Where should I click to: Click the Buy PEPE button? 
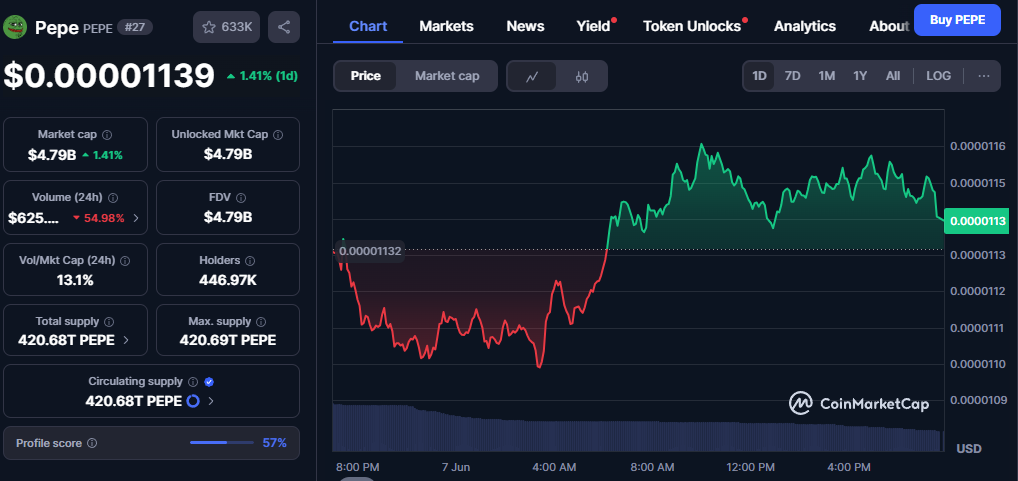(957, 19)
